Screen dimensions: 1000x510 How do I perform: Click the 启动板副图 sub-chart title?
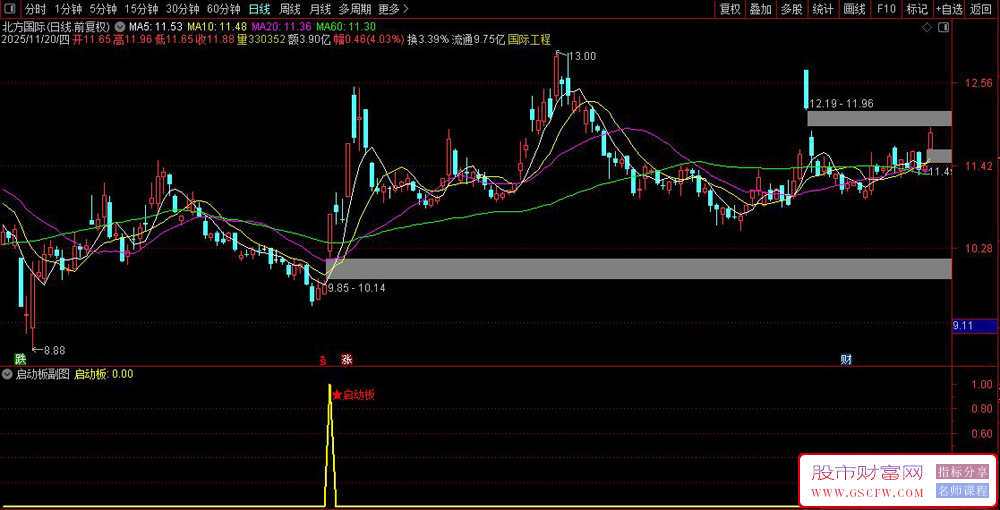[x=42, y=374]
